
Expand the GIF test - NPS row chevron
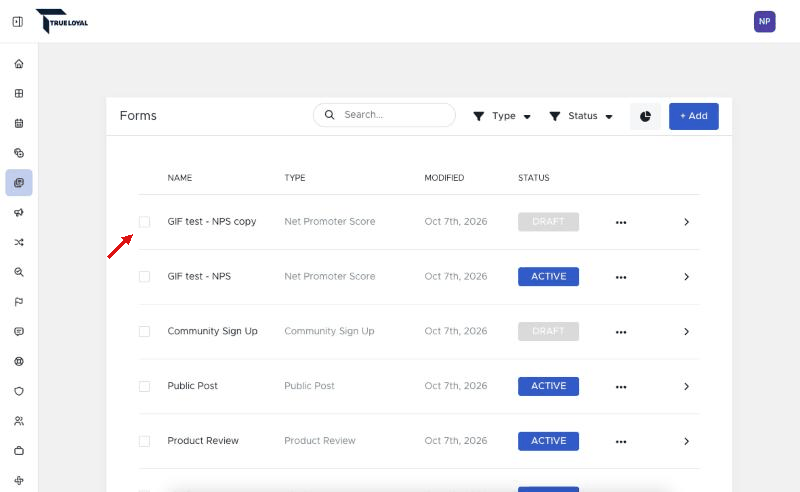pos(686,277)
